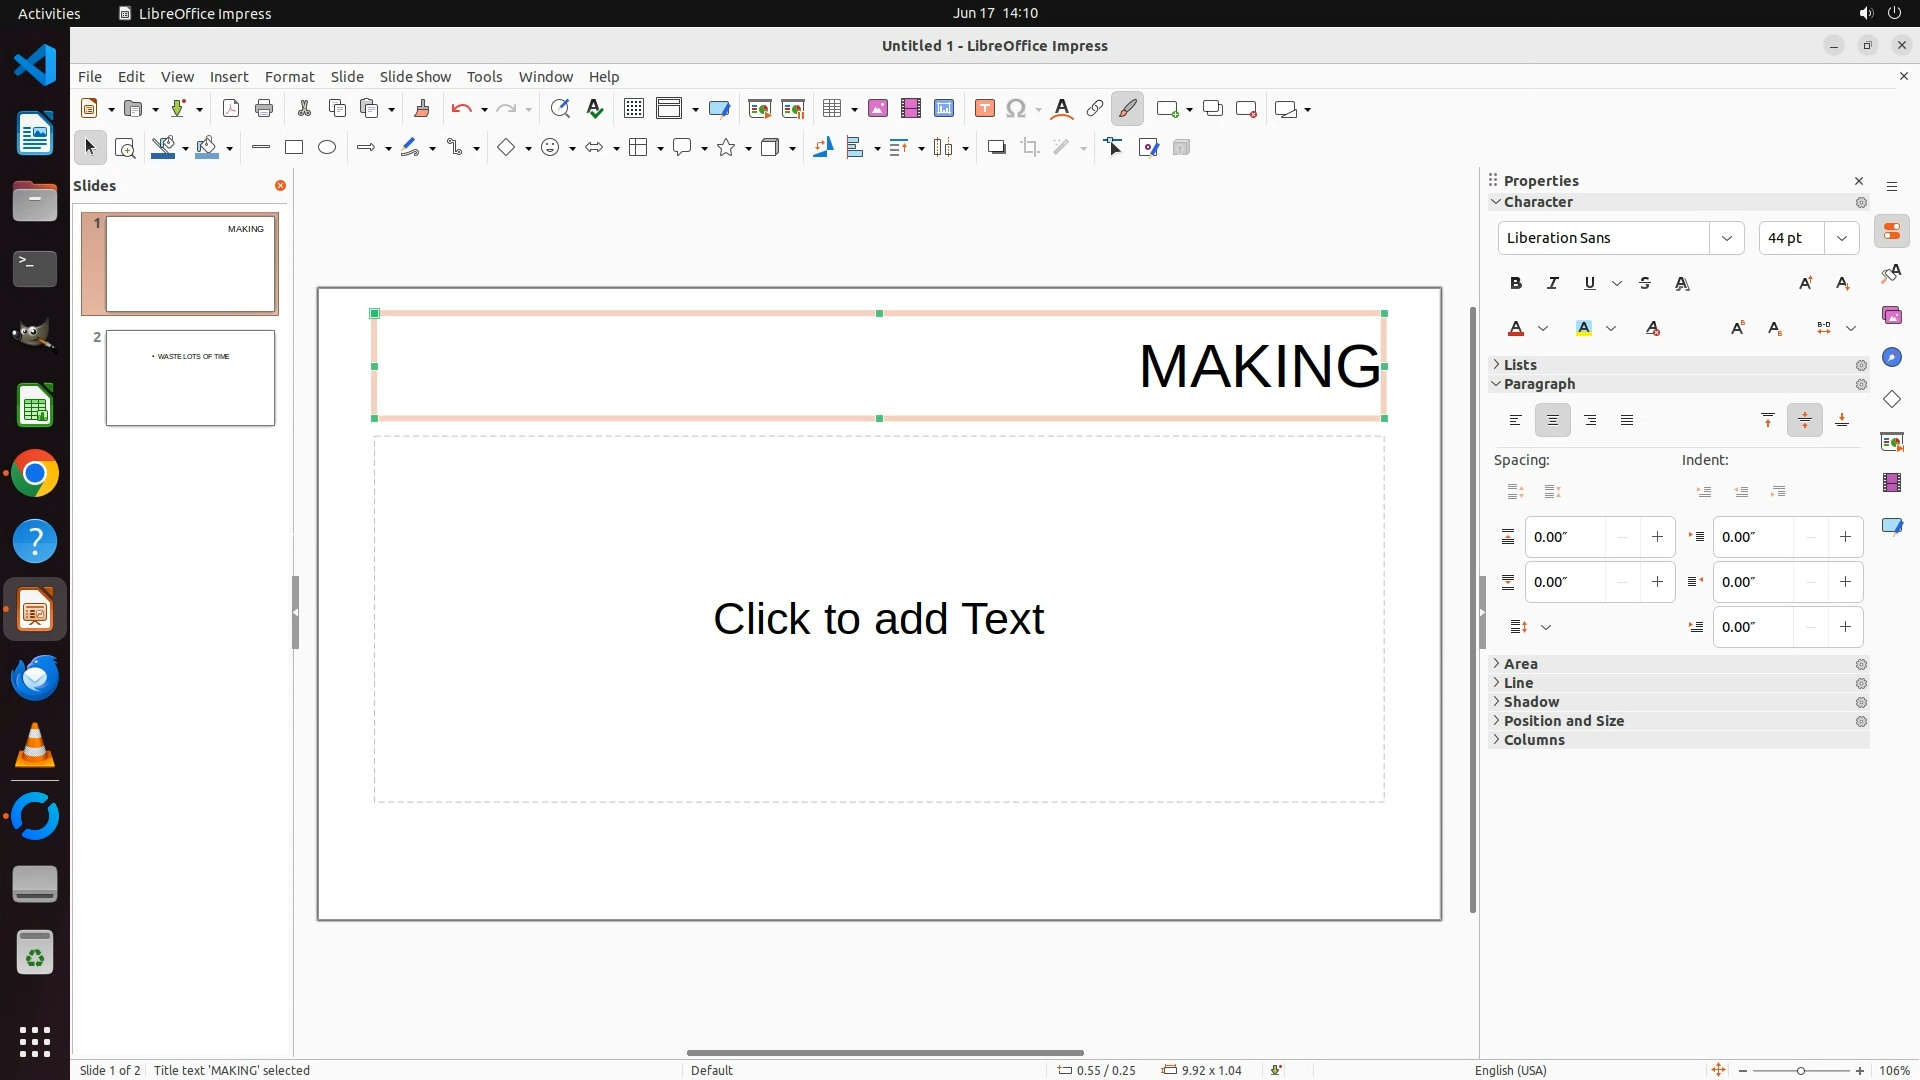Expand the Lists section
This screenshot has height=1080, width=1920.
click(x=1520, y=365)
